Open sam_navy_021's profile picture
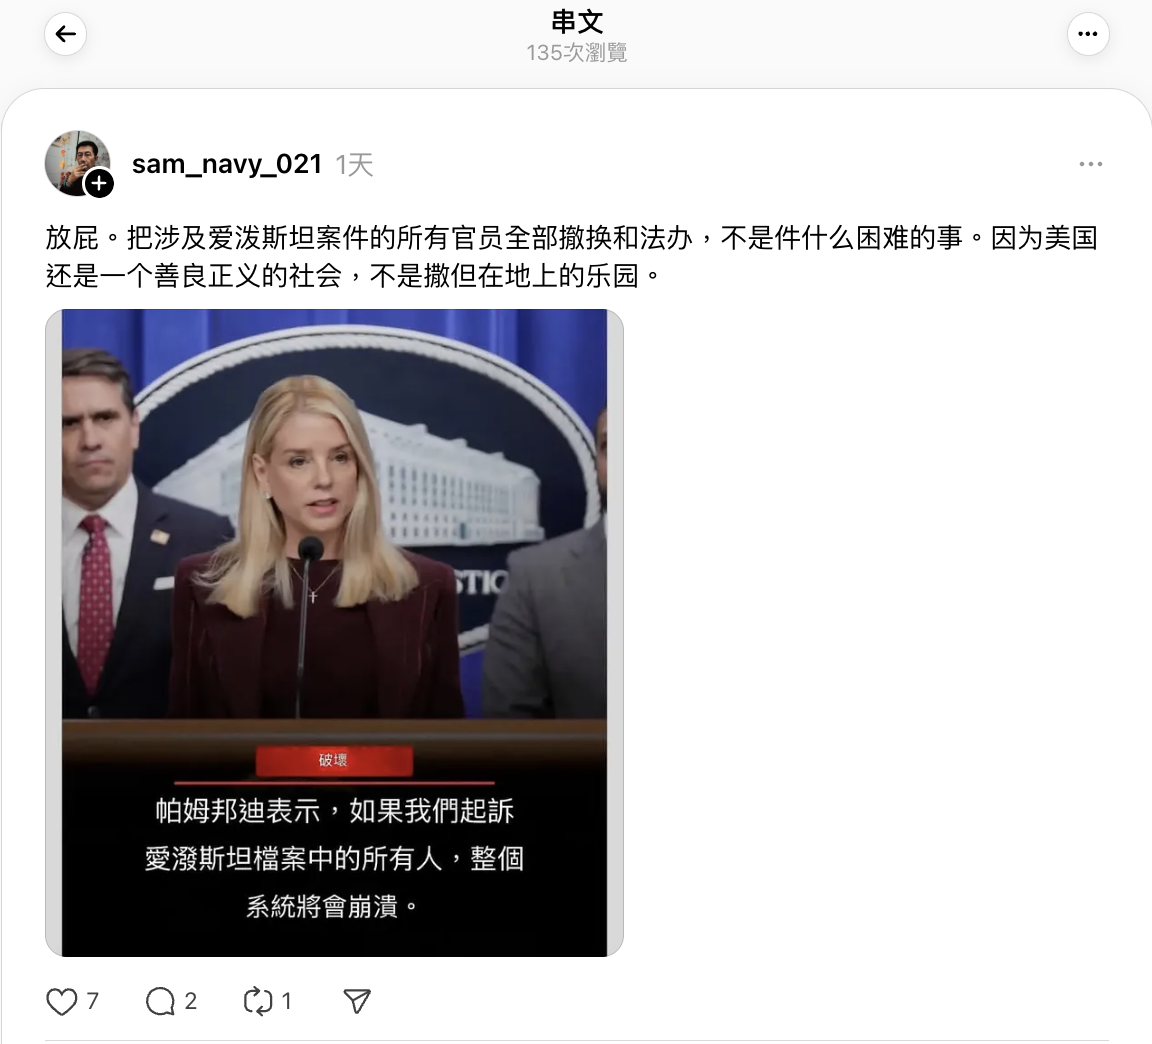Image resolution: width=1152 pixels, height=1044 pixels. [78, 163]
